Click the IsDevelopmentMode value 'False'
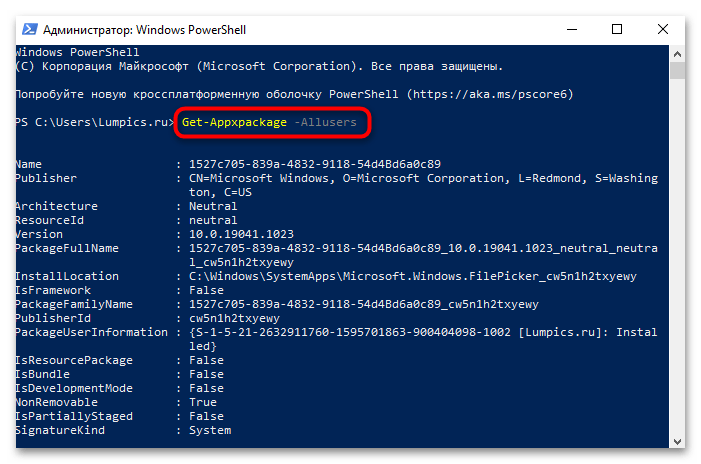This screenshot has width=701, height=464. (206, 388)
